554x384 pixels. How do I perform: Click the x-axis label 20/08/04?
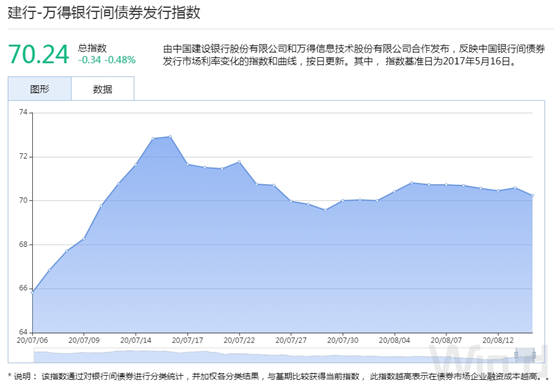(395, 341)
